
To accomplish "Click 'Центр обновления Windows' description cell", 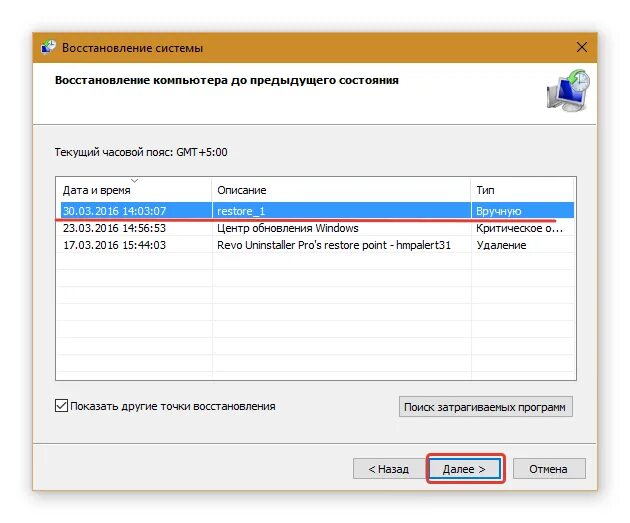I will (288, 228).
